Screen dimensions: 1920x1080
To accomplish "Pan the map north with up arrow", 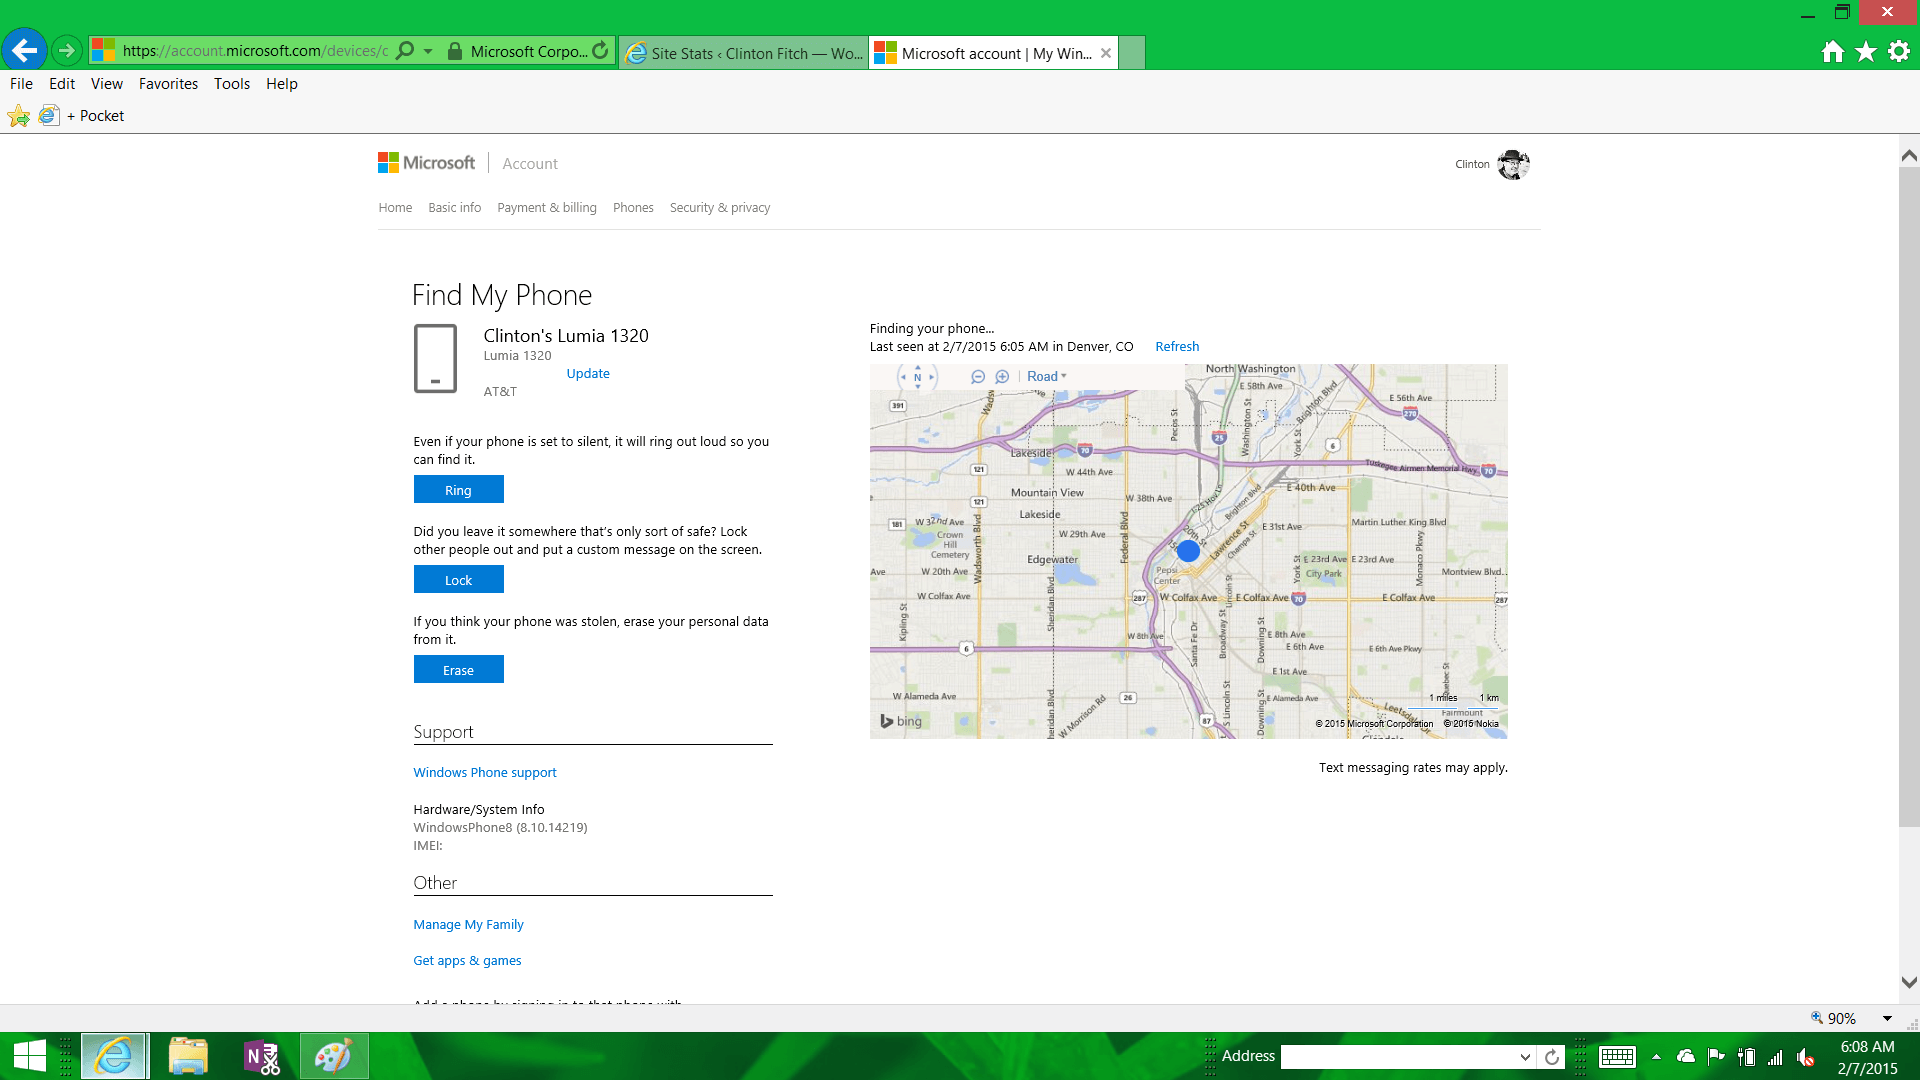I will [x=918, y=367].
